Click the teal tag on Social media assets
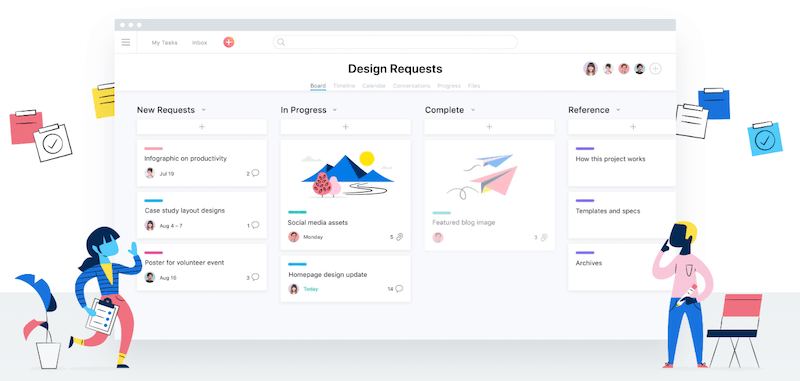Image resolution: width=800 pixels, height=381 pixels. [x=297, y=212]
